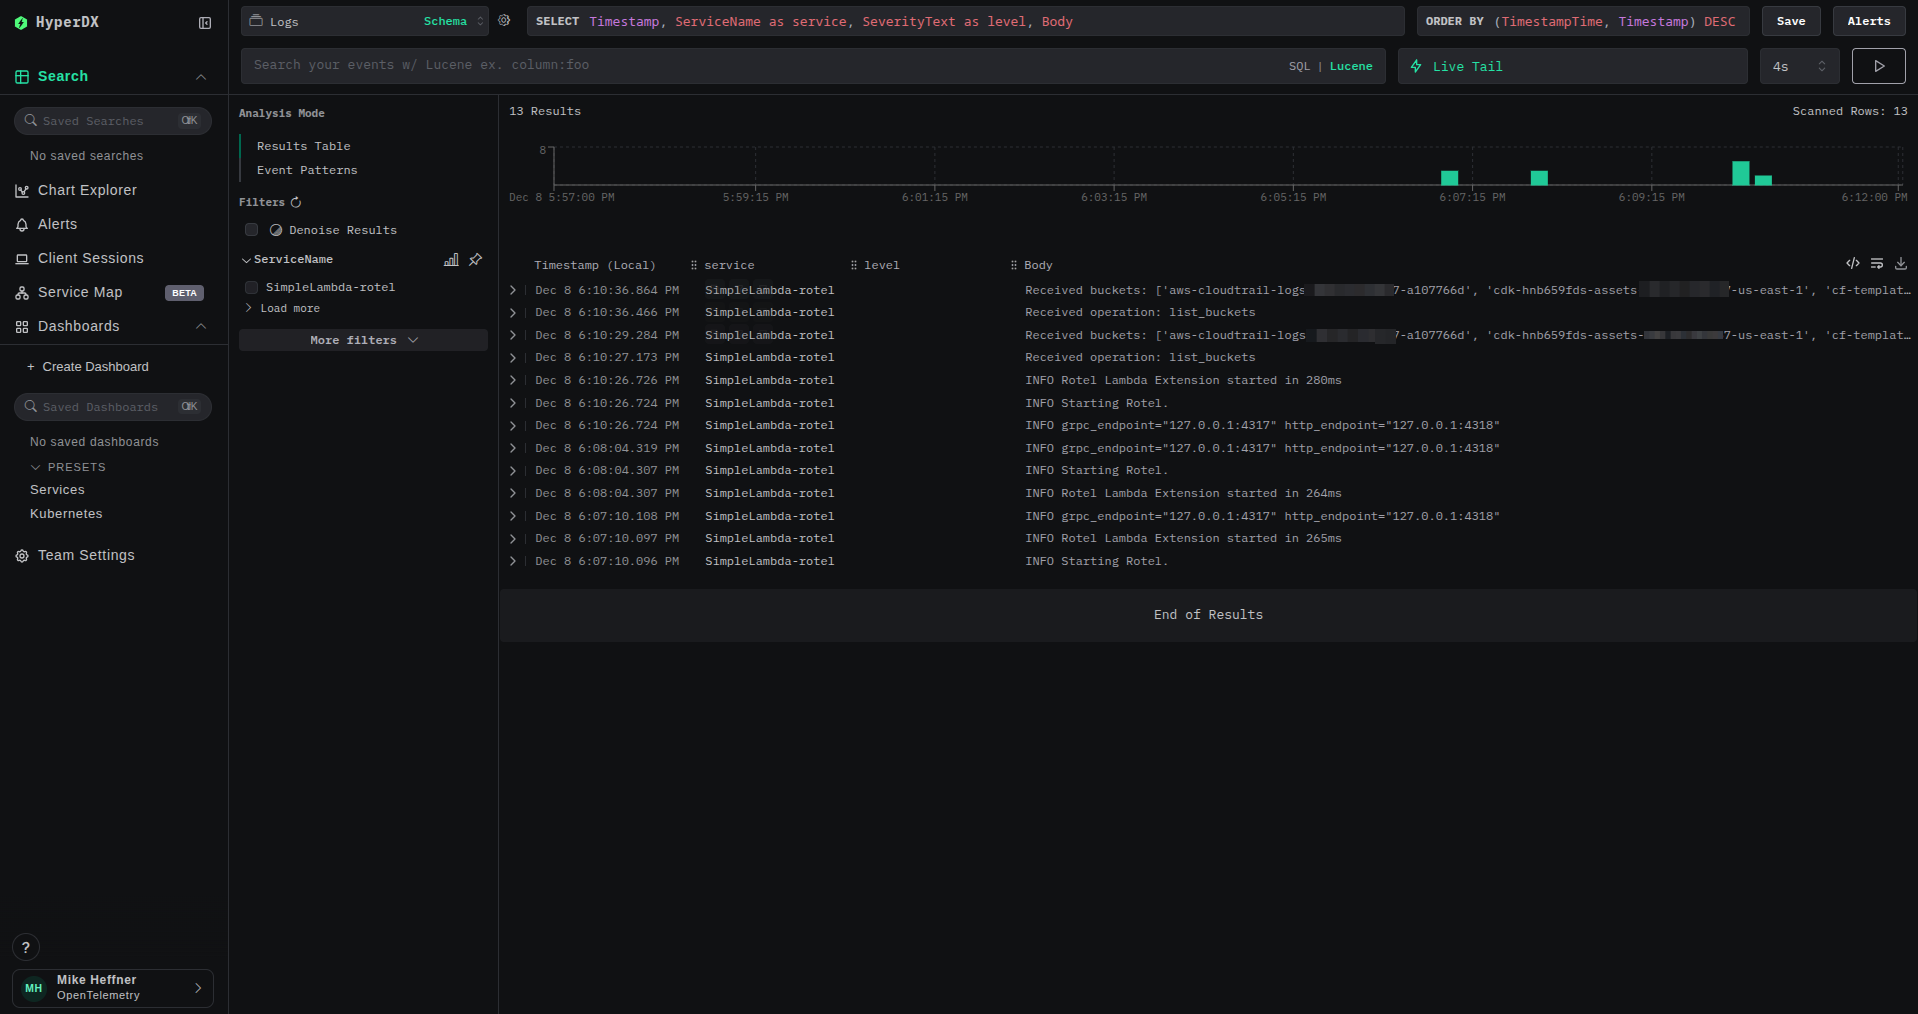Check the SimpleLambda-rotel service filter
1918x1014 pixels.
click(x=251, y=287)
